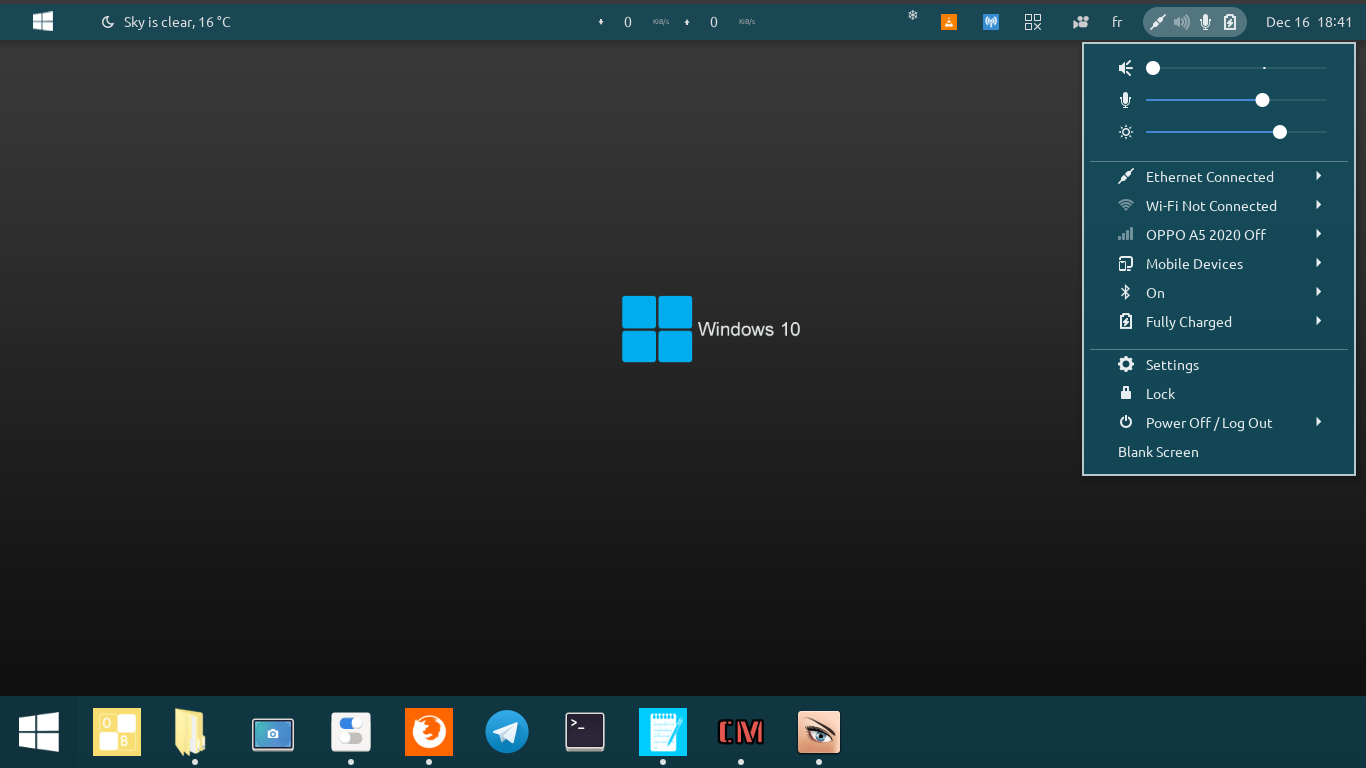
Task: Adjust the output volume slider
Action: click(1236, 68)
